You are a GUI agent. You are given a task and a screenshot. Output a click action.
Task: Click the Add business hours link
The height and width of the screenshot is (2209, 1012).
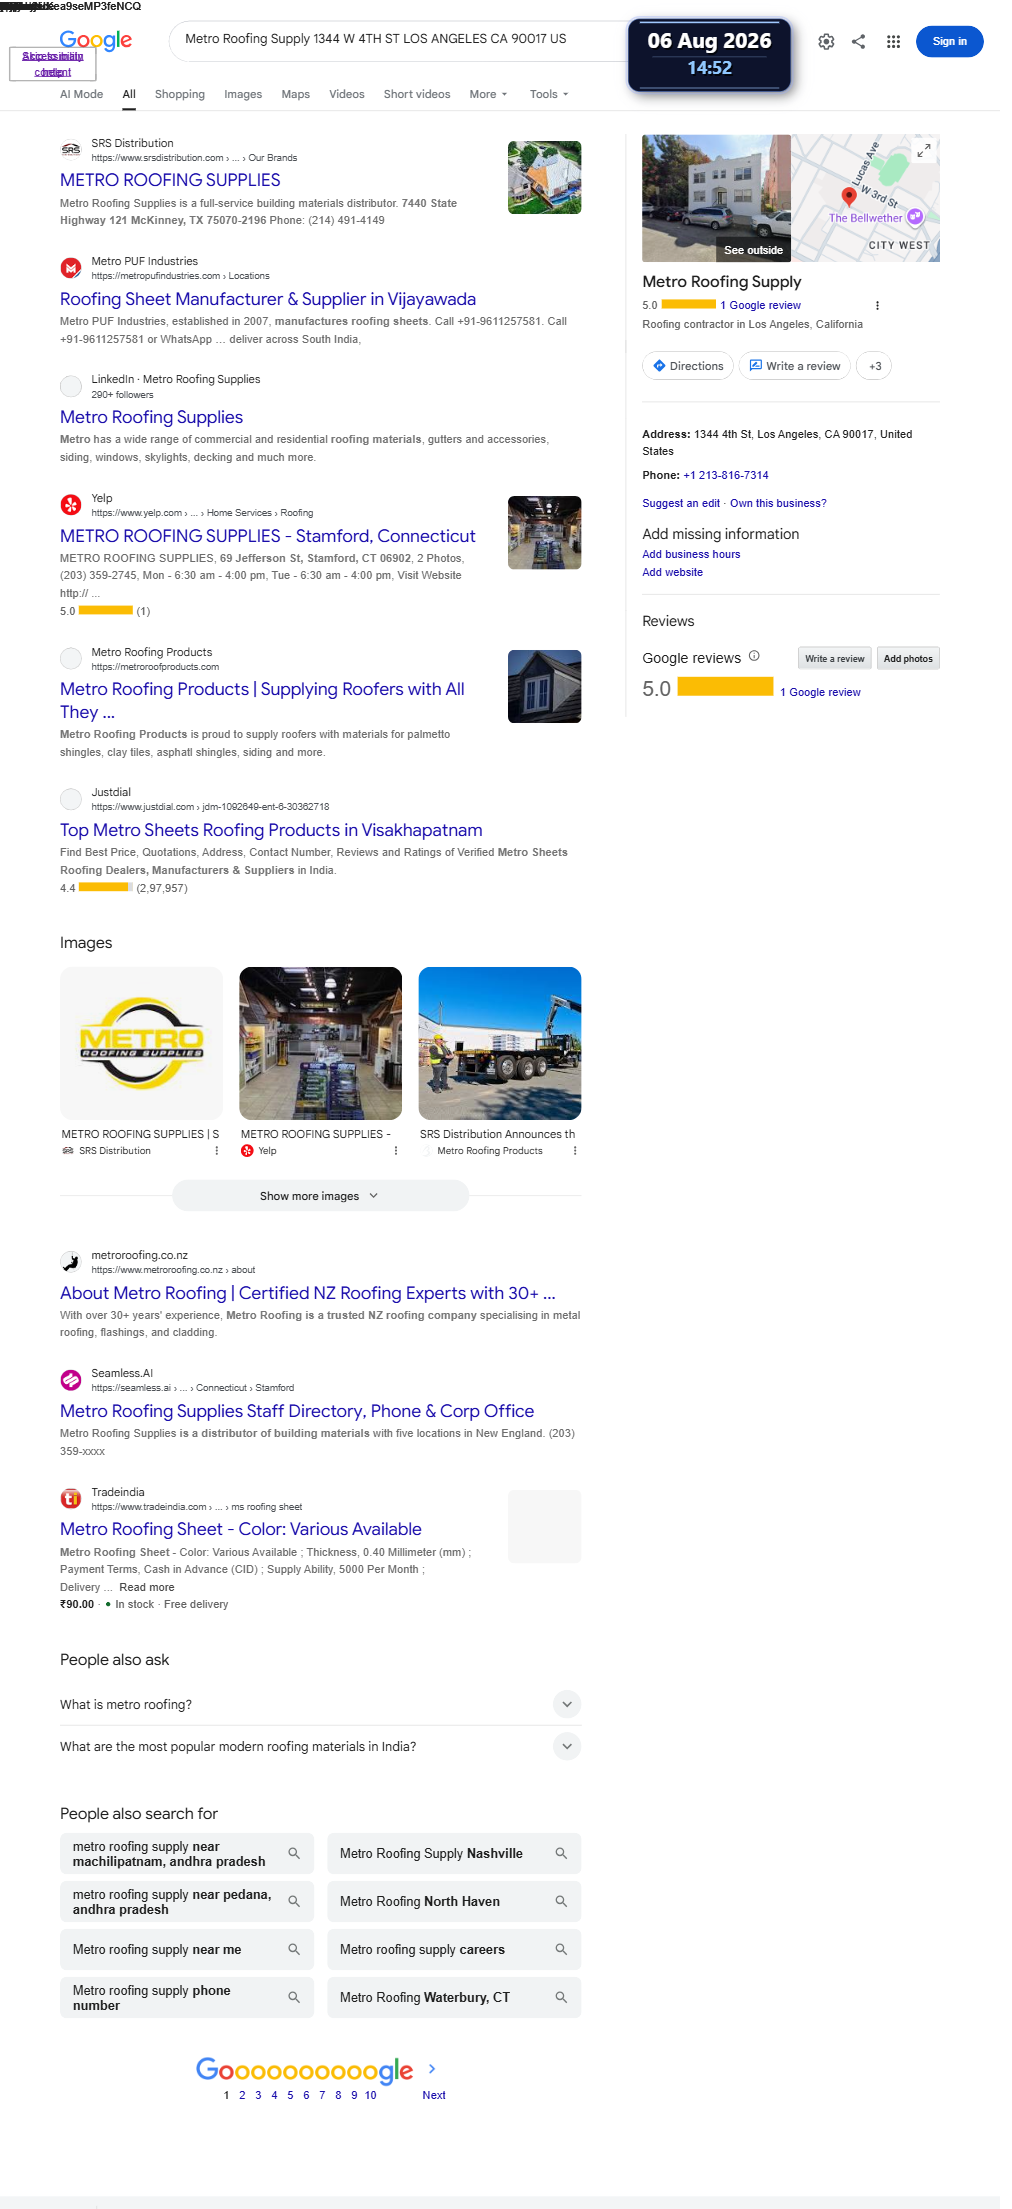pos(691,555)
